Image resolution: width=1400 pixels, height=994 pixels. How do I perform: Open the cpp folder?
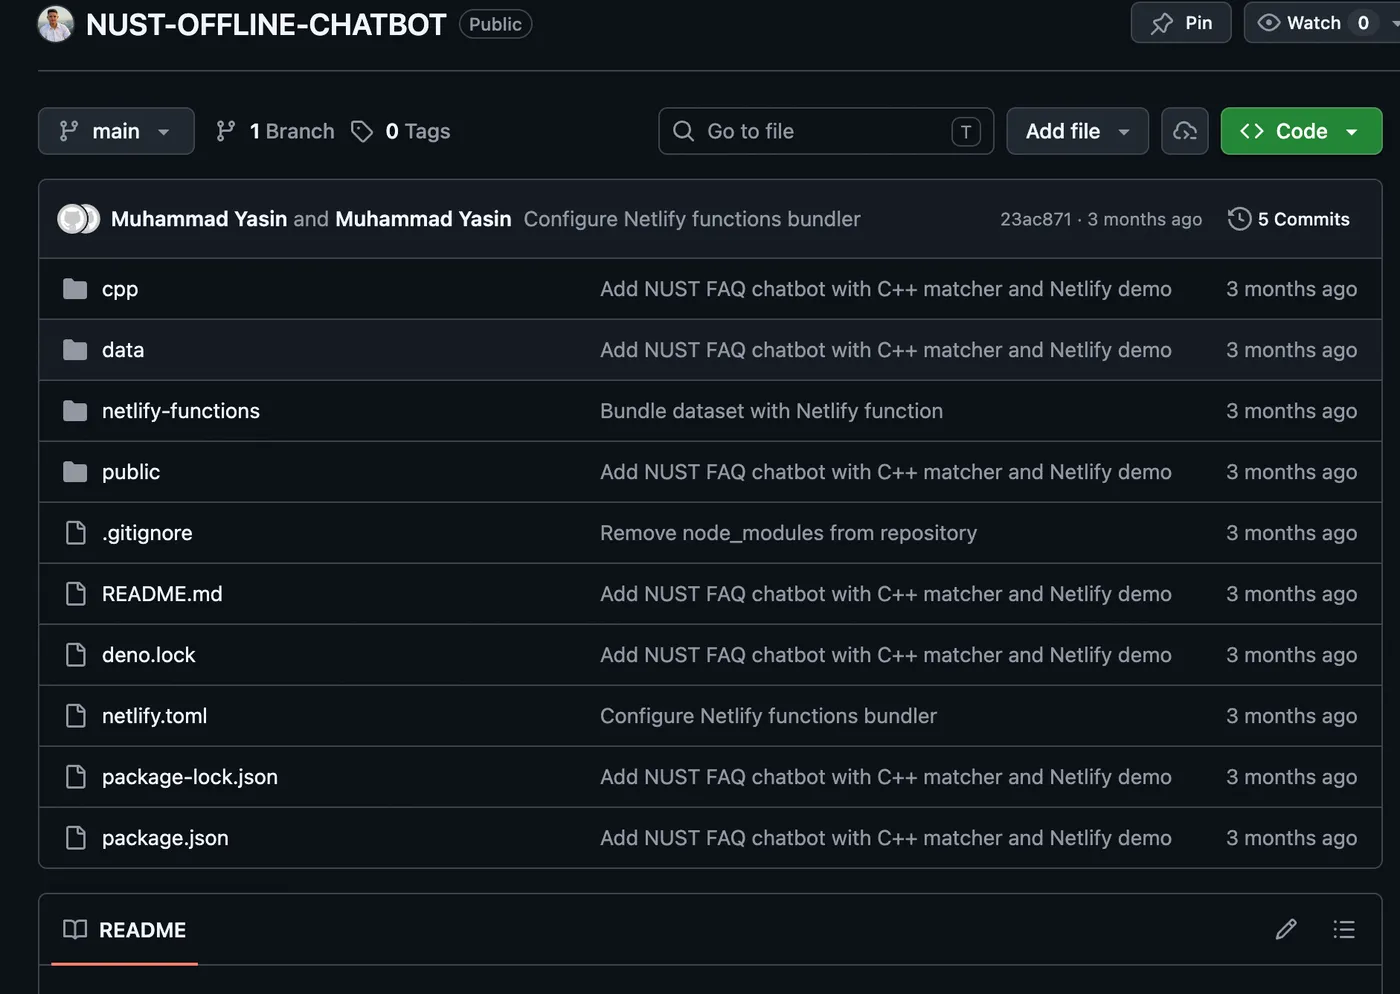pos(120,289)
